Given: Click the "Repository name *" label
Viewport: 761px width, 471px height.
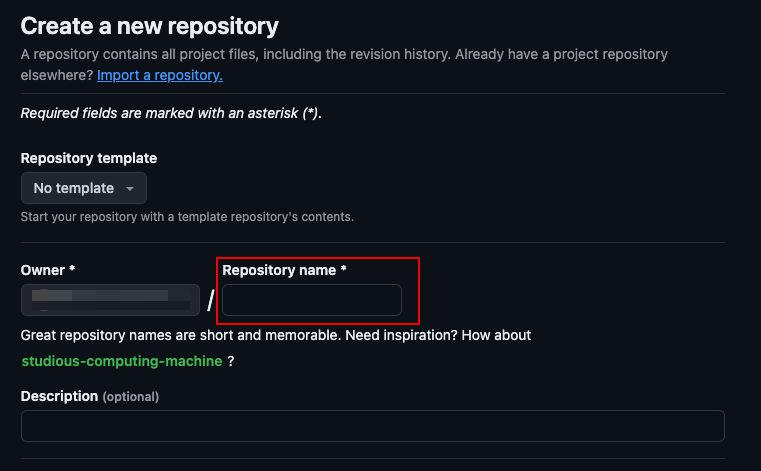Looking at the screenshot, I should coord(284,270).
